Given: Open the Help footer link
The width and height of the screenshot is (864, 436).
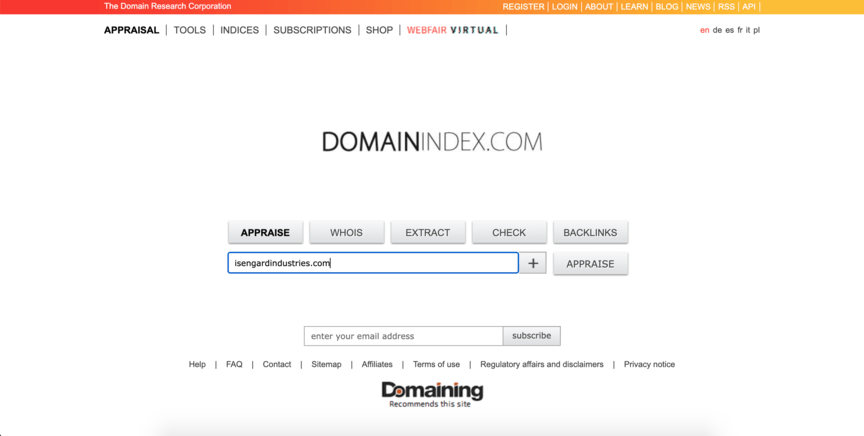Looking at the screenshot, I should (197, 364).
